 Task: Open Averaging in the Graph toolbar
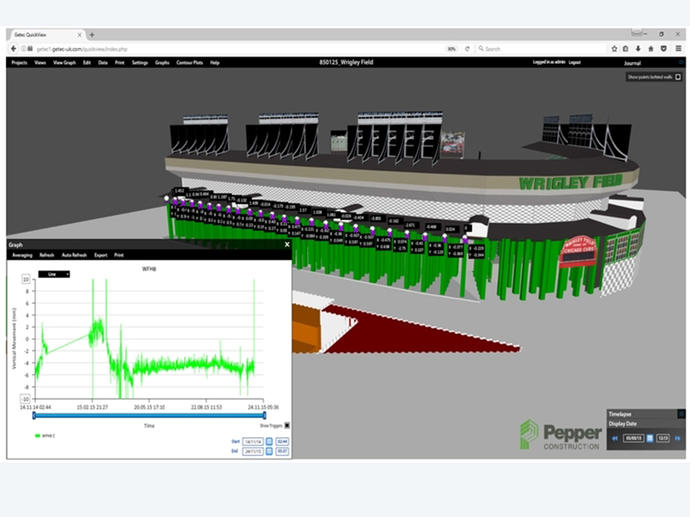click(x=22, y=255)
